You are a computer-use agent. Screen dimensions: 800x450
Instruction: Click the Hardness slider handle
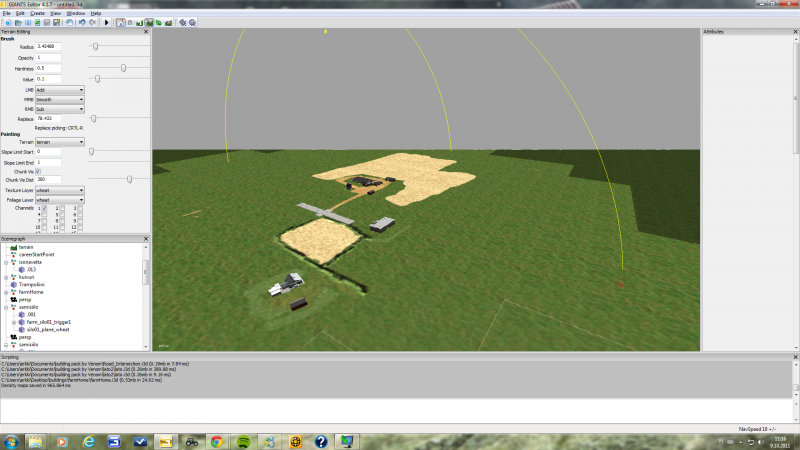pyautogui.click(x=123, y=68)
